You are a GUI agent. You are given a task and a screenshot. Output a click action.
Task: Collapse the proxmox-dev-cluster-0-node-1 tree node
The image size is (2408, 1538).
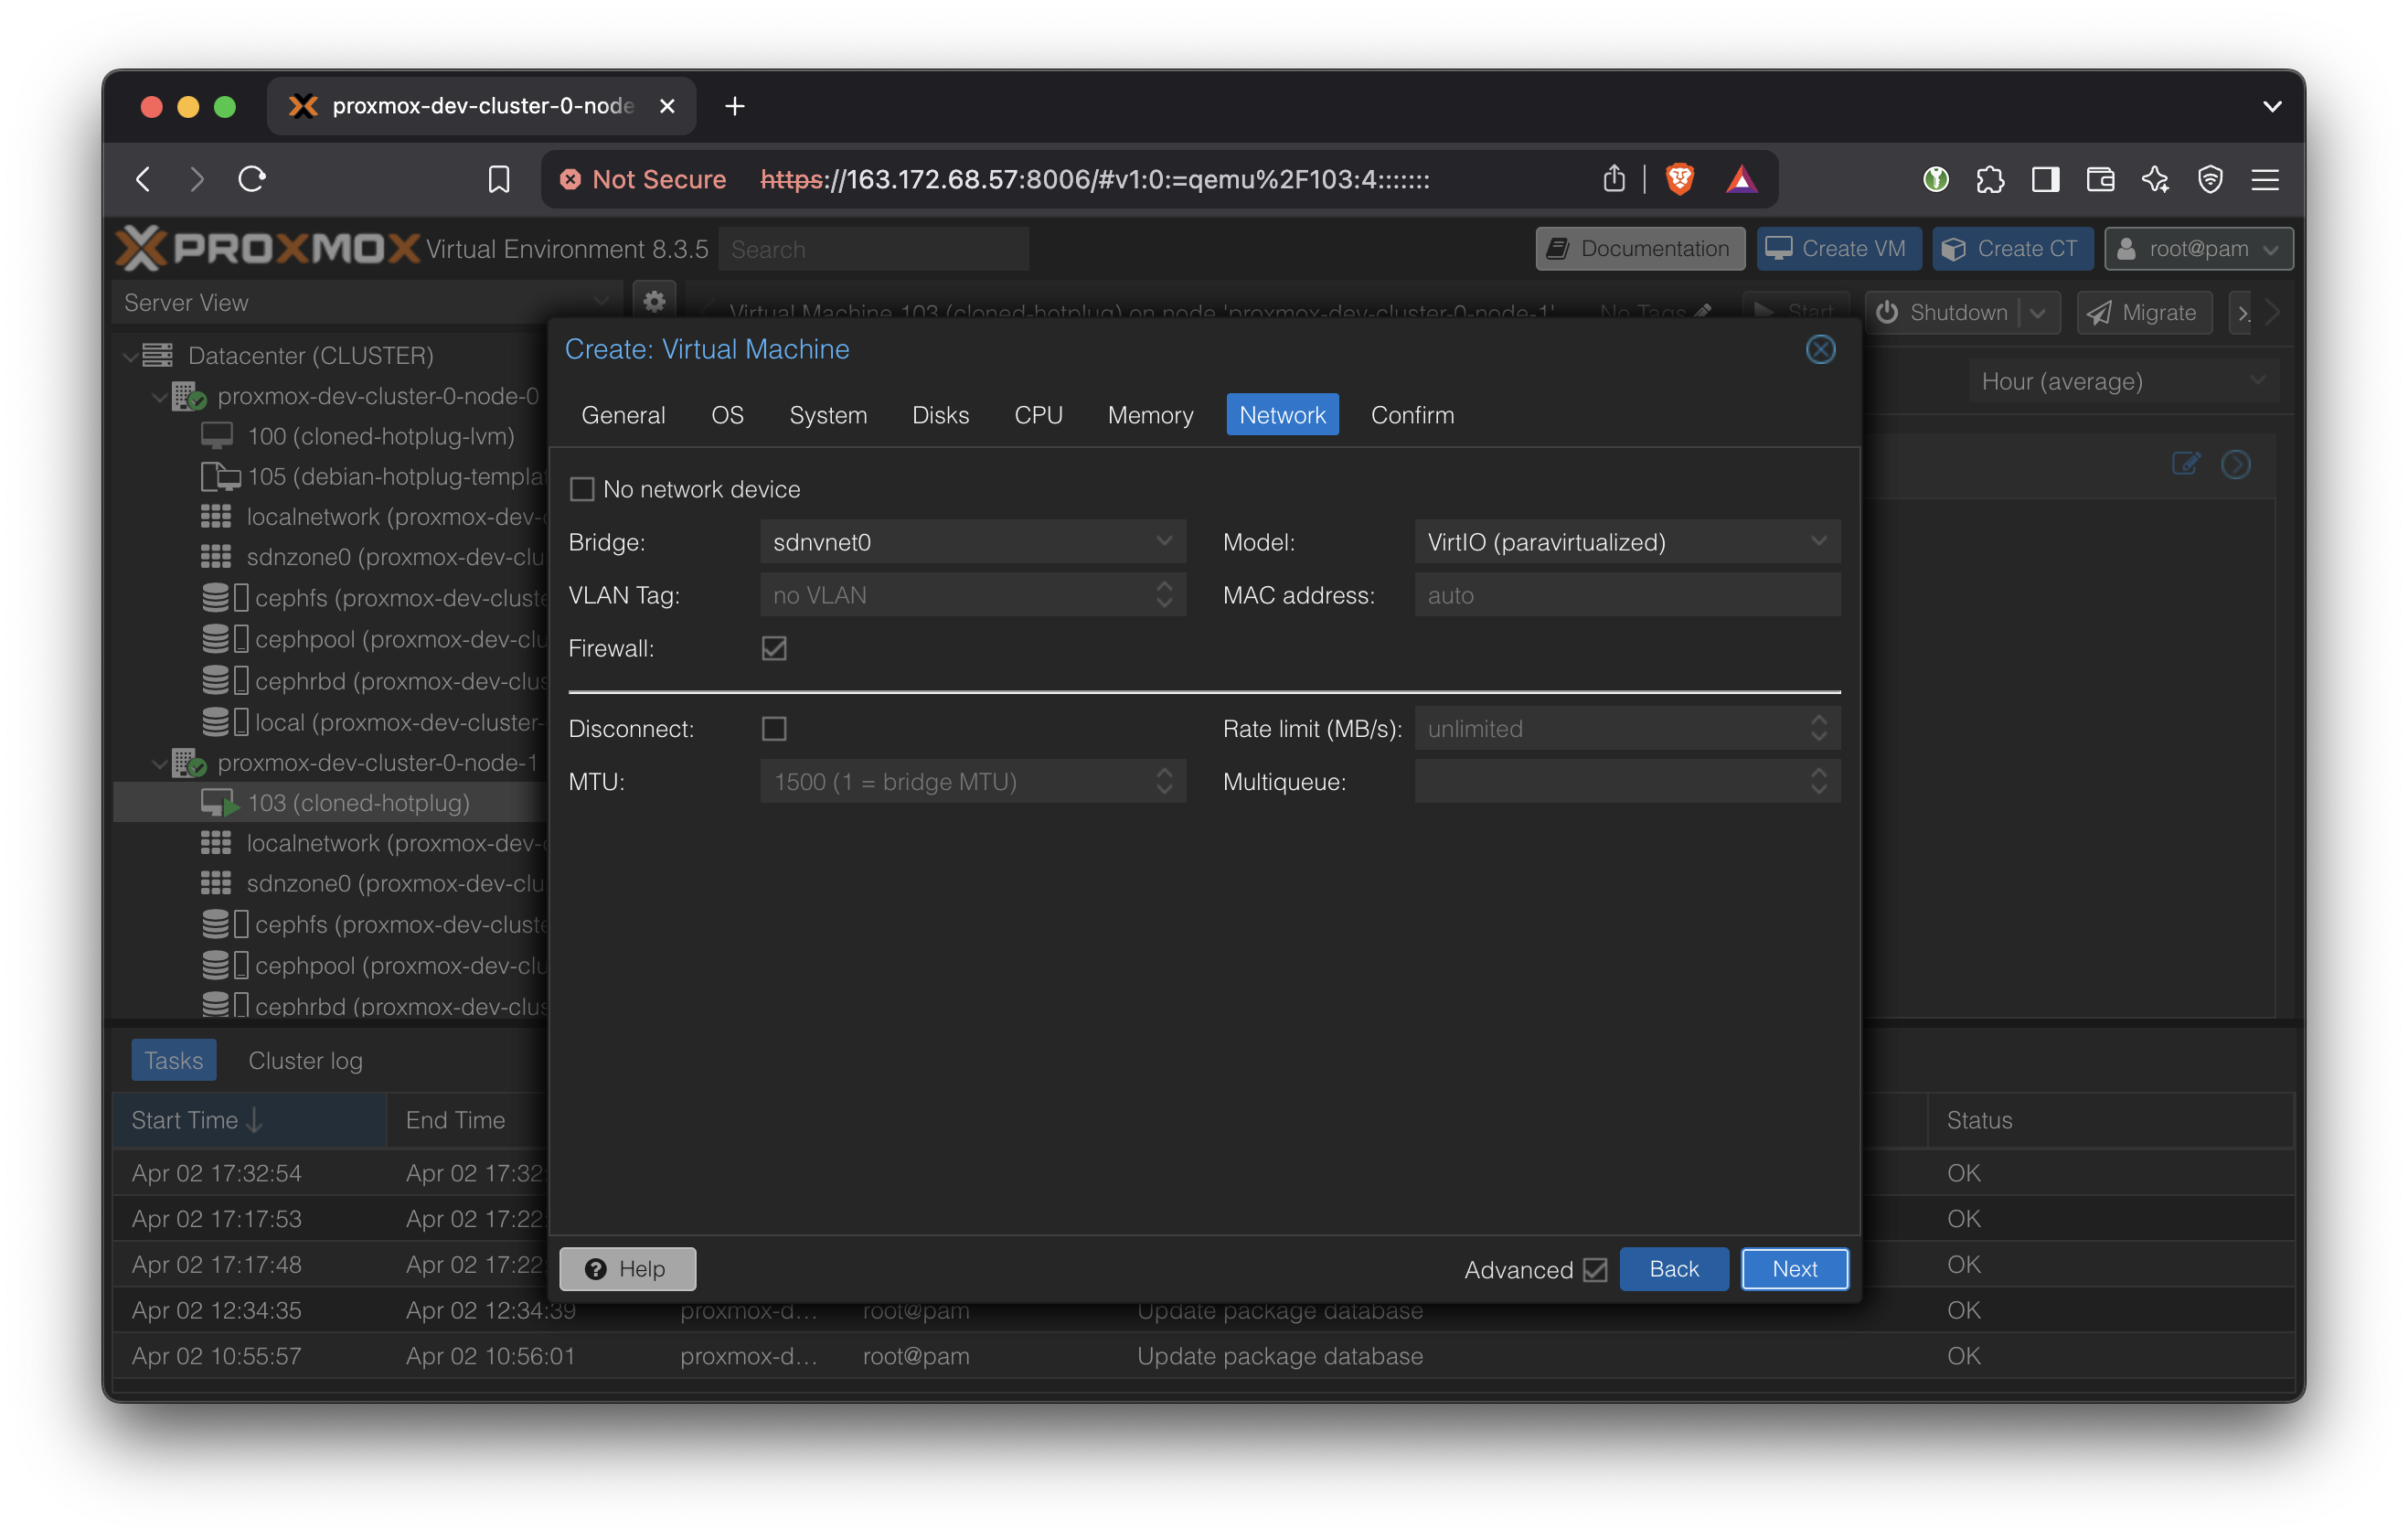tap(159, 763)
